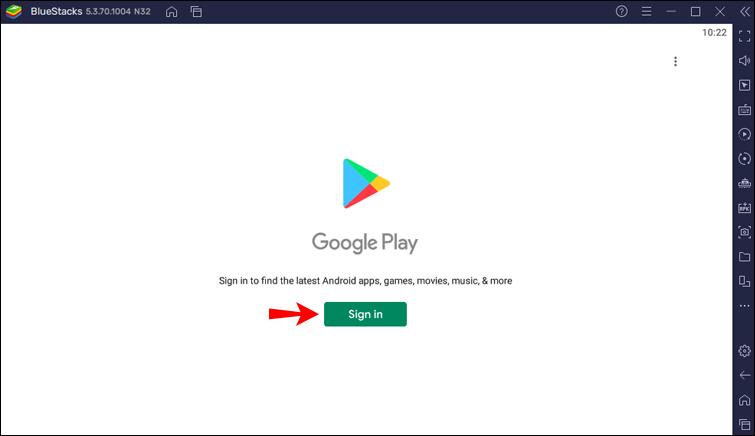This screenshot has width=755, height=436.
Task: Maximize the BlueStacks window
Action: (695, 11)
